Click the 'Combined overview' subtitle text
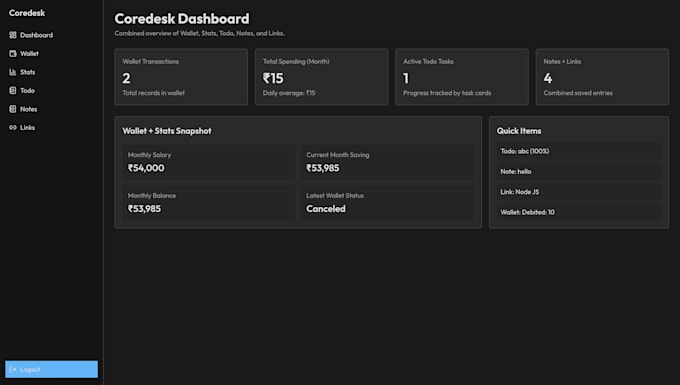This screenshot has width=680, height=385. (x=199, y=33)
